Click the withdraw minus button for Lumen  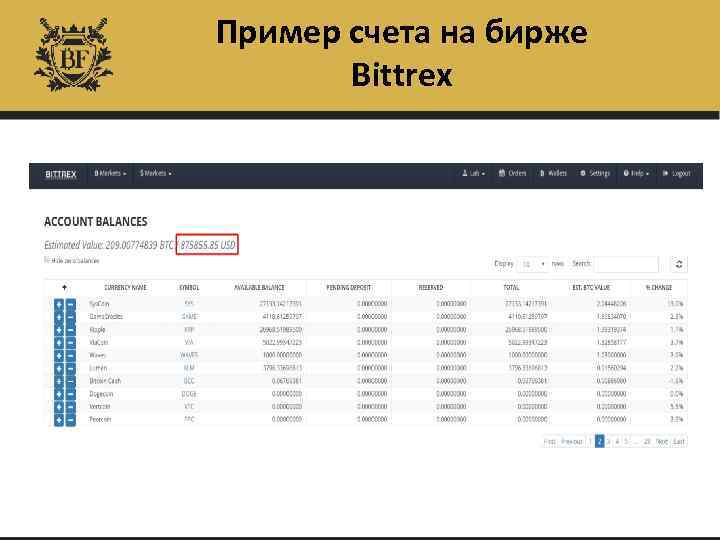coord(71,368)
